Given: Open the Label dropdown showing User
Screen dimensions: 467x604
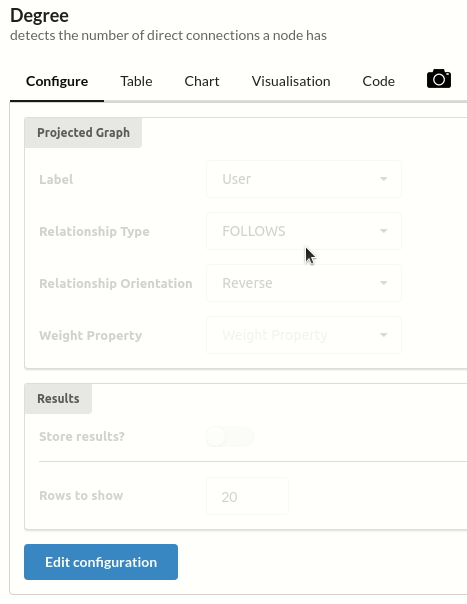Looking at the screenshot, I should 304,179.
